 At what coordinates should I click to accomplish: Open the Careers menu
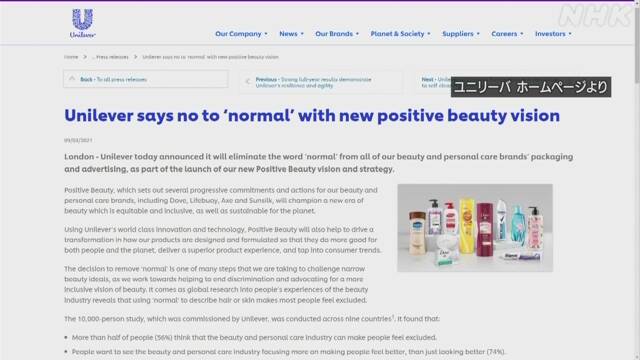click(x=507, y=34)
